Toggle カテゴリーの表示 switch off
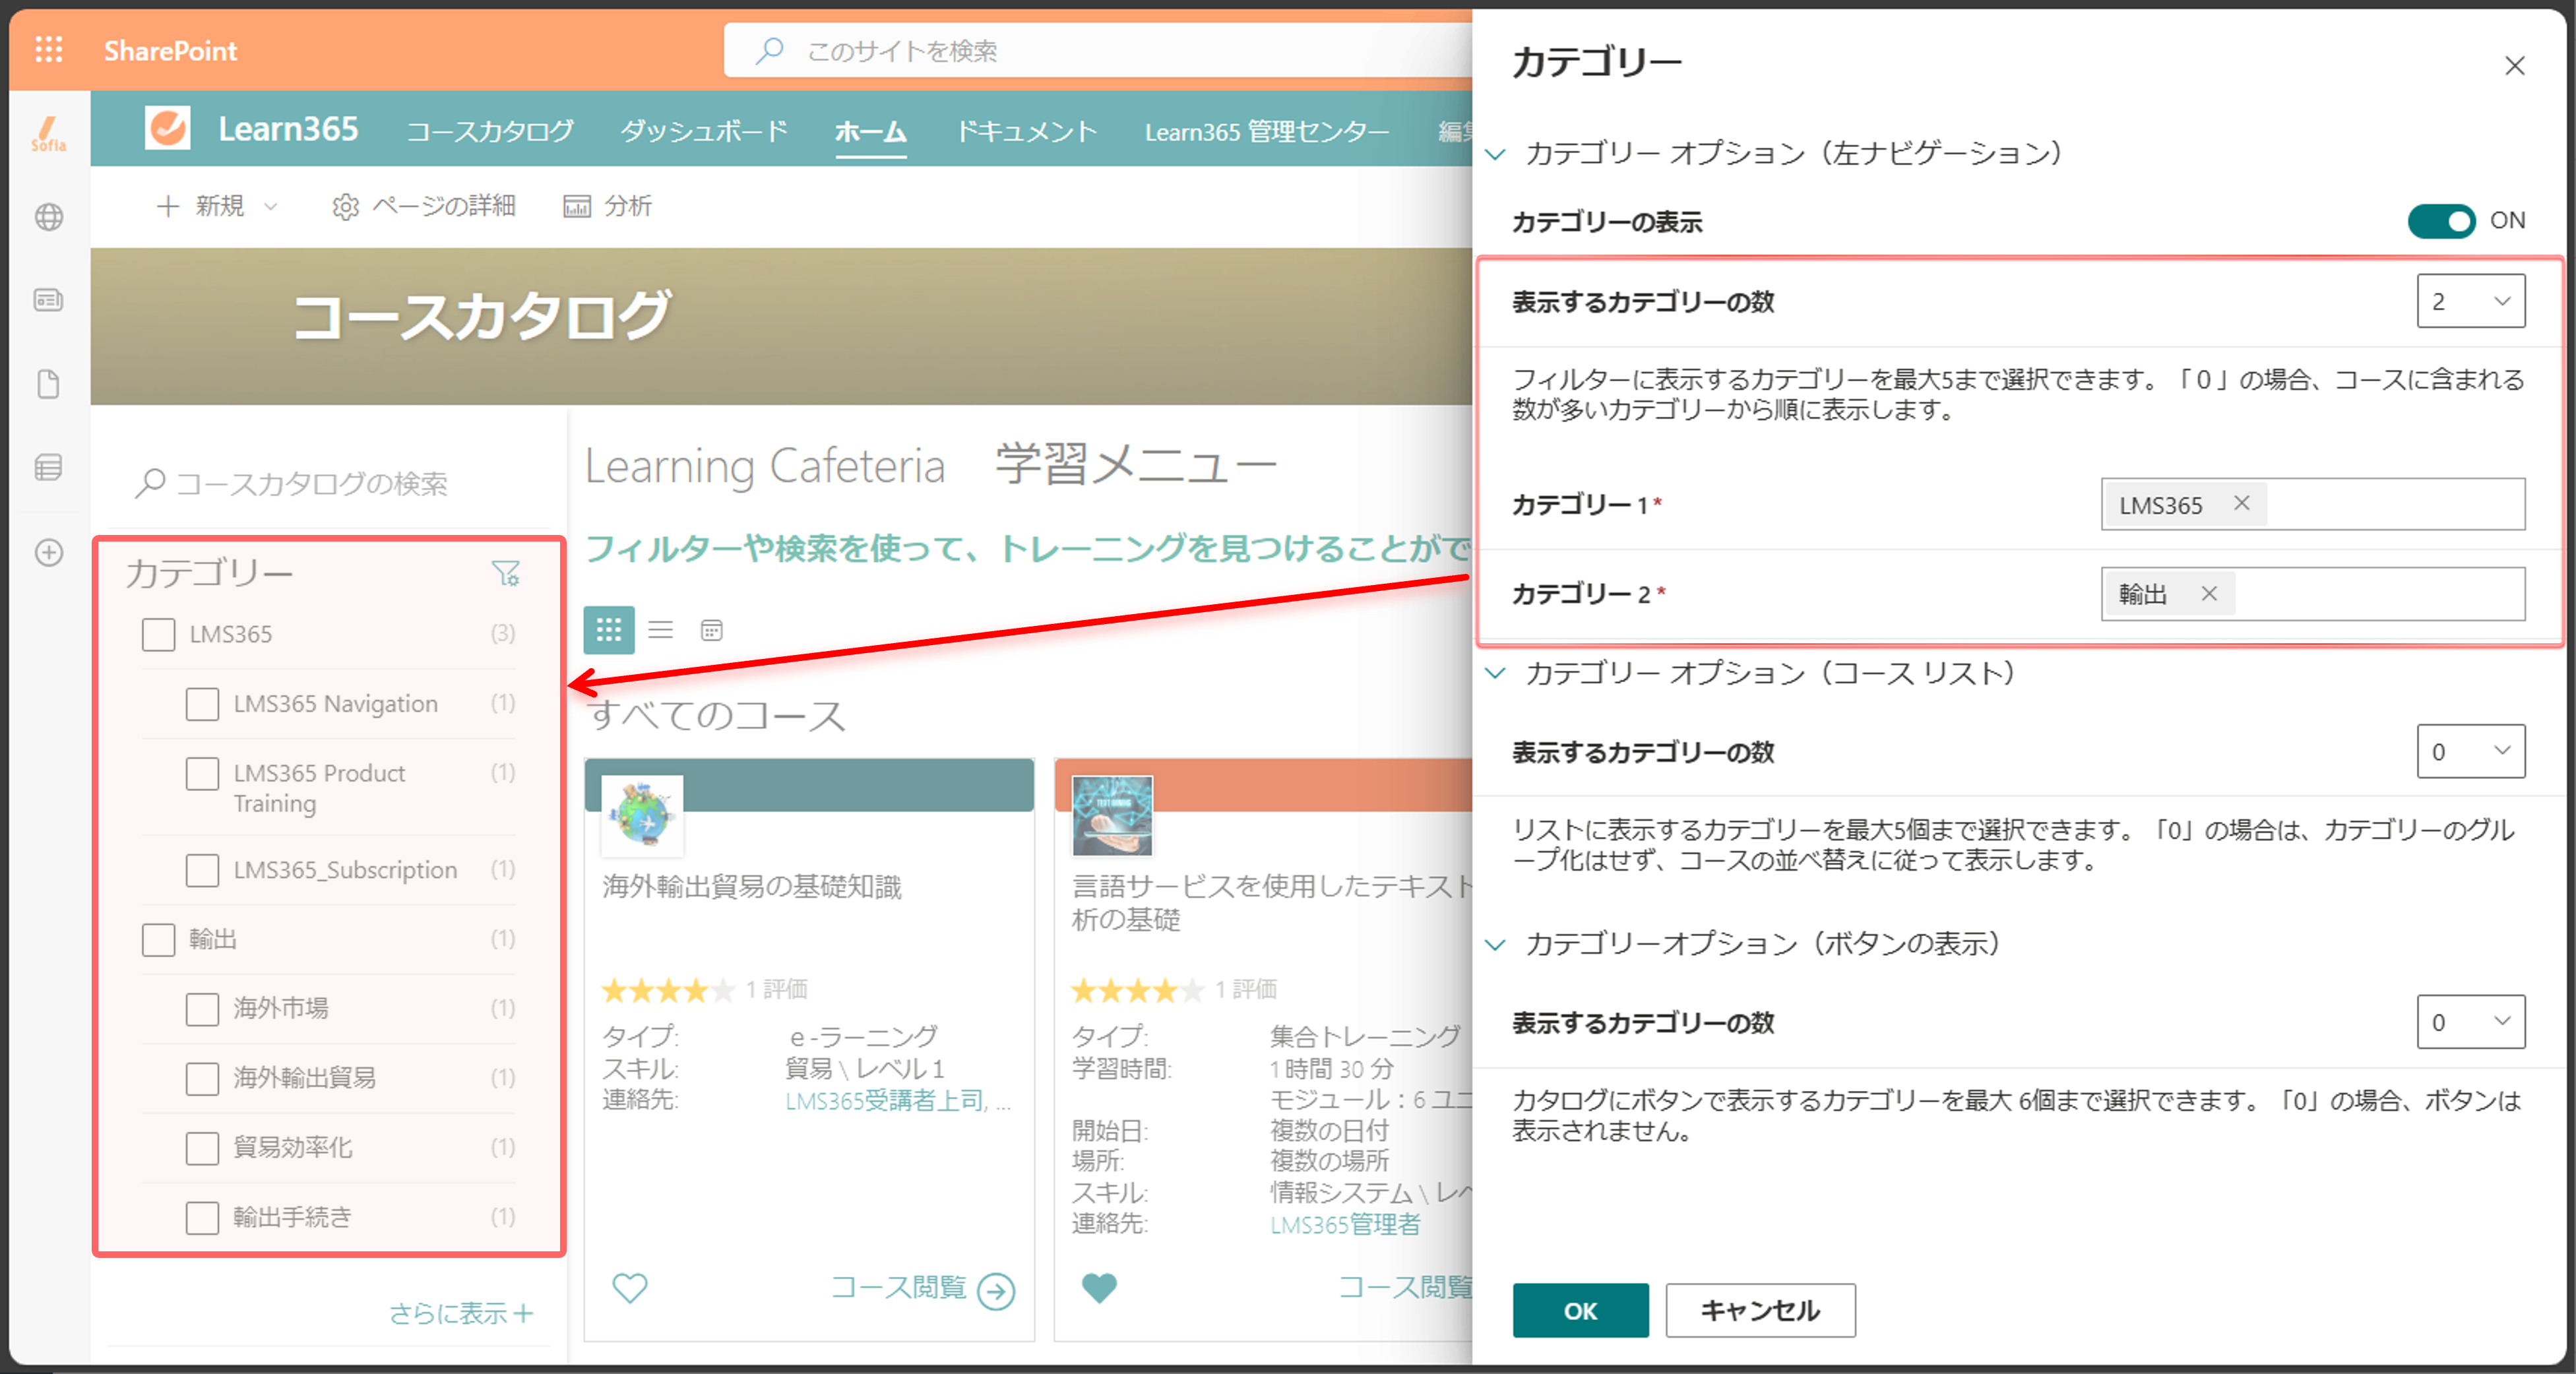Screen dimensions: 2576x1374 [x=2441, y=221]
